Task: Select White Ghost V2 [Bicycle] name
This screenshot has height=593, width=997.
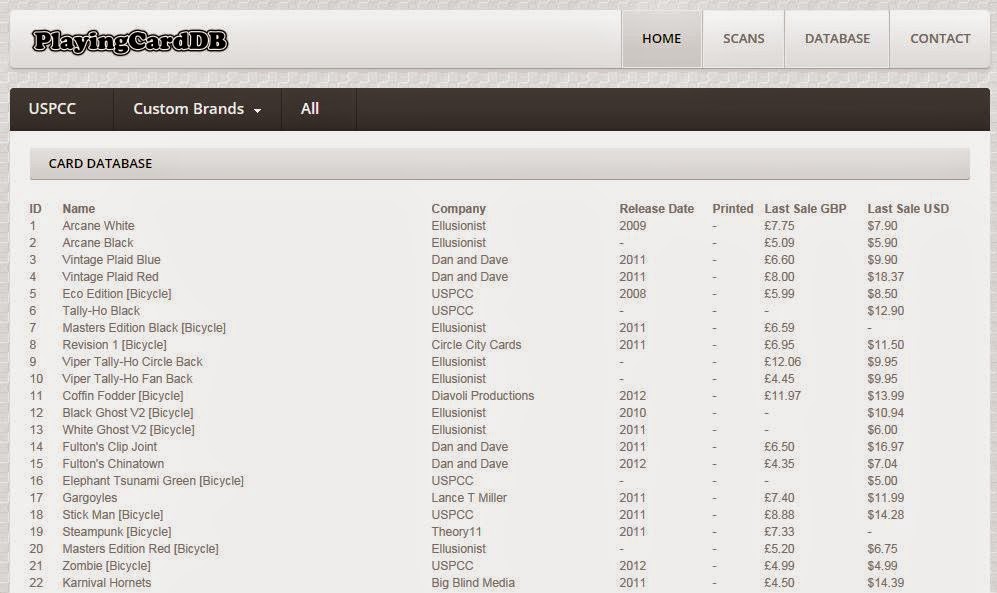Action: click(x=128, y=430)
